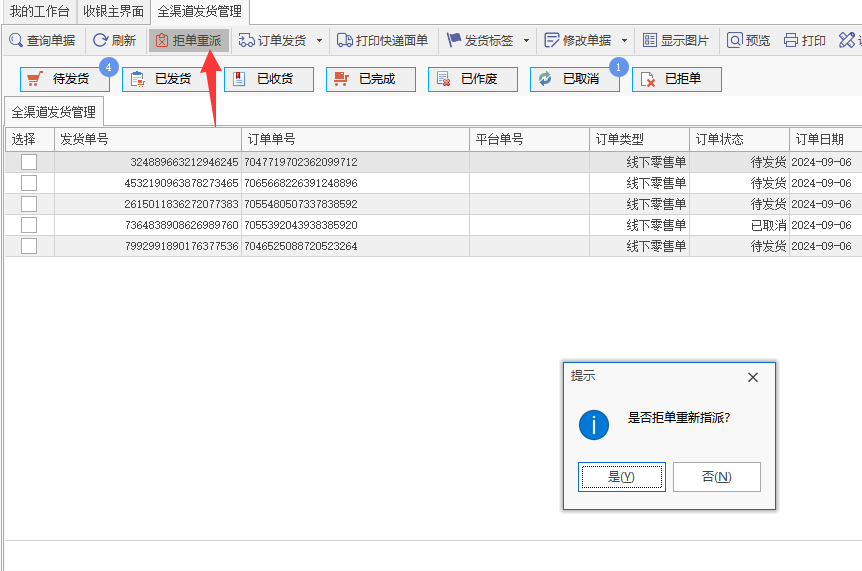Select checkbox for the 已取消 order row
The image size is (862, 571).
click(29, 225)
